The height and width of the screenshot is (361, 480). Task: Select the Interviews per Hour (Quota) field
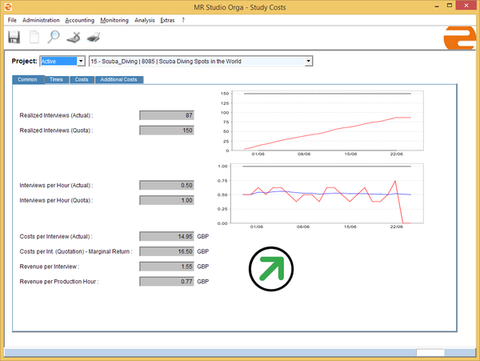(167, 200)
